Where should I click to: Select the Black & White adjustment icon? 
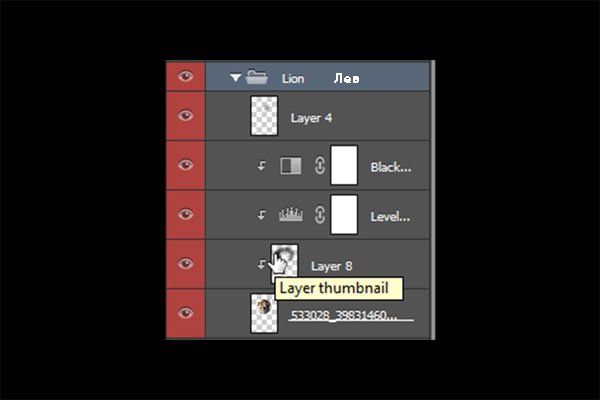point(290,166)
